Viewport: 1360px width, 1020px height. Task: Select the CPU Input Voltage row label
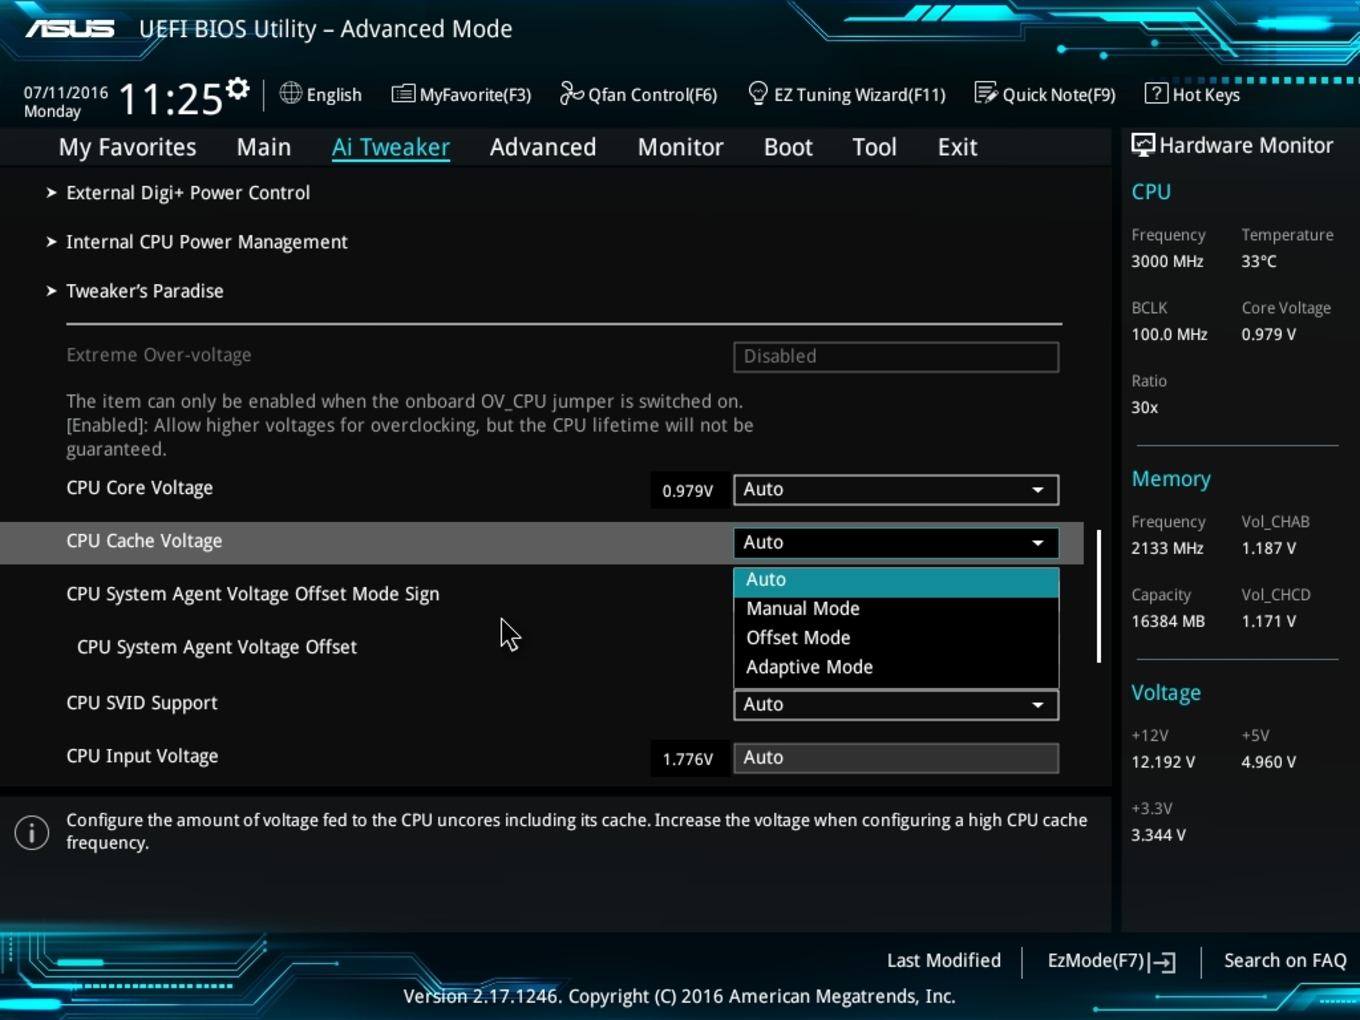pos(142,756)
